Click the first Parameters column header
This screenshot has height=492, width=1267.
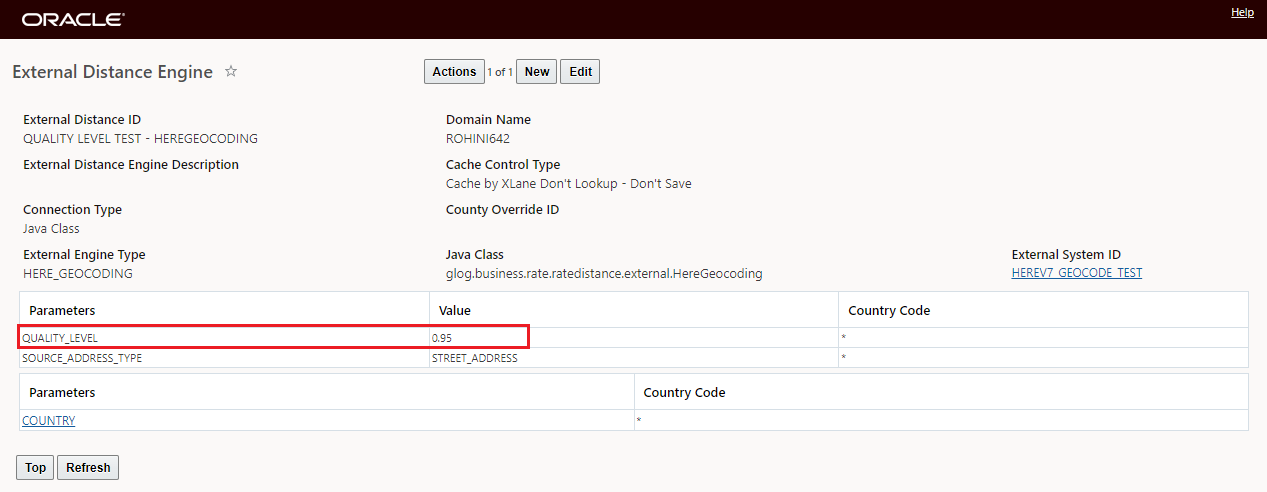click(62, 311)
